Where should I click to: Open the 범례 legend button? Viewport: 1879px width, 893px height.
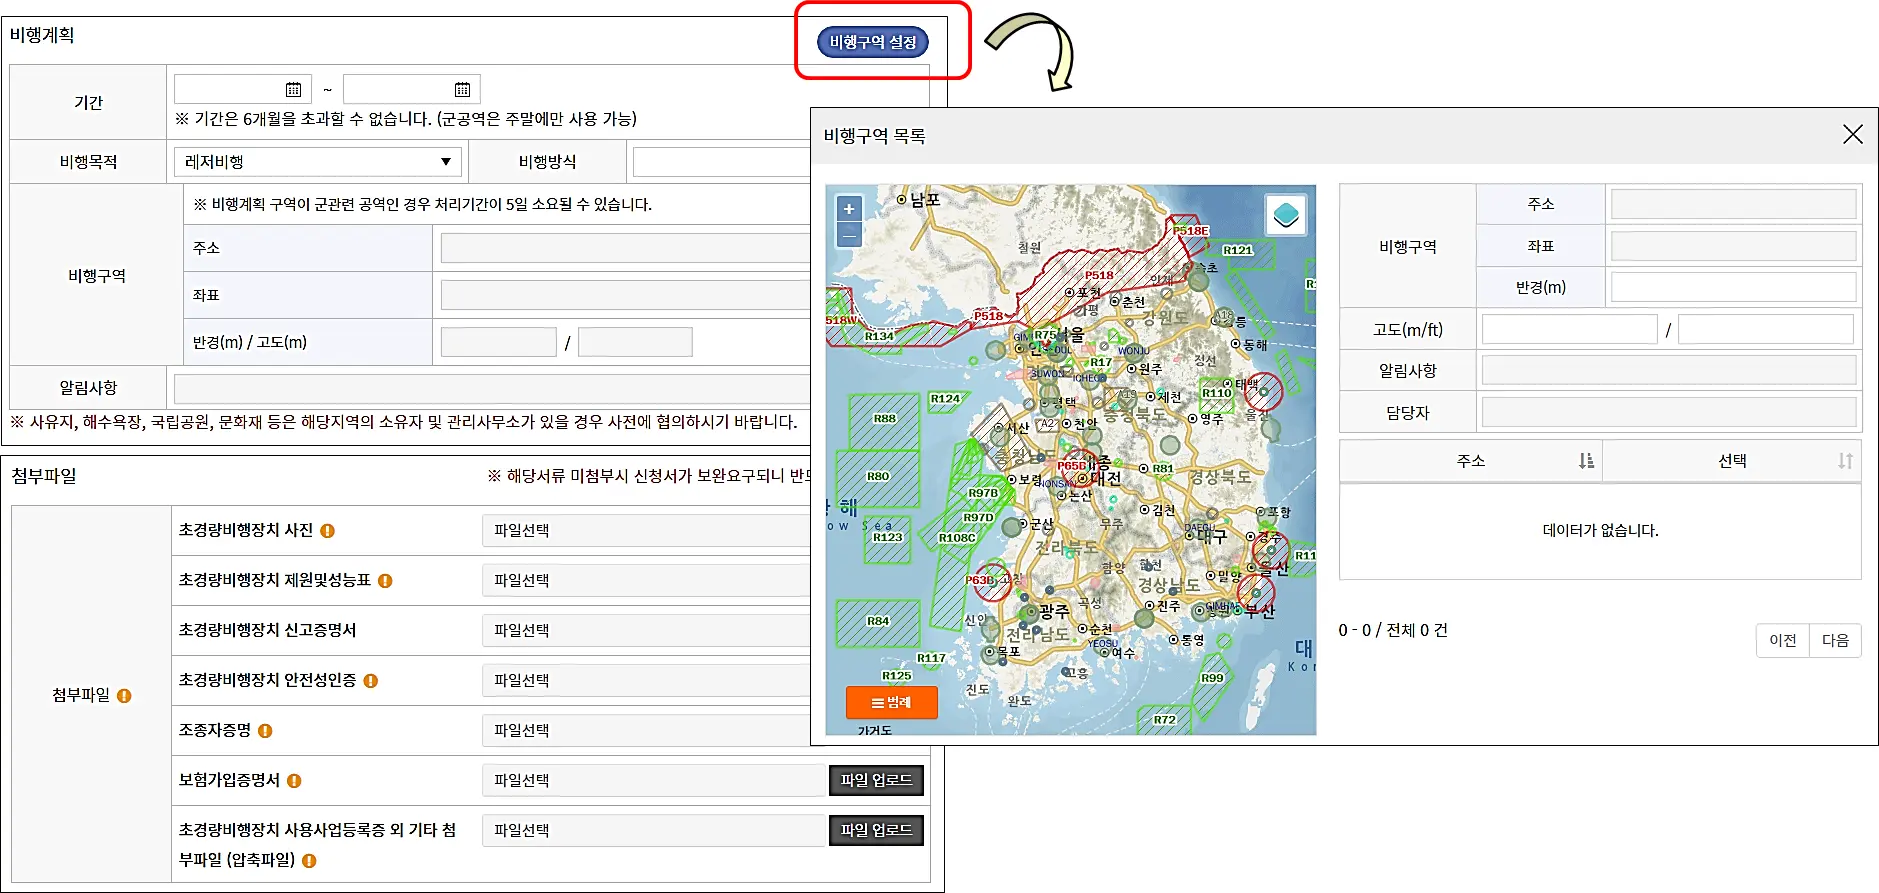click(x=891, y=702)
